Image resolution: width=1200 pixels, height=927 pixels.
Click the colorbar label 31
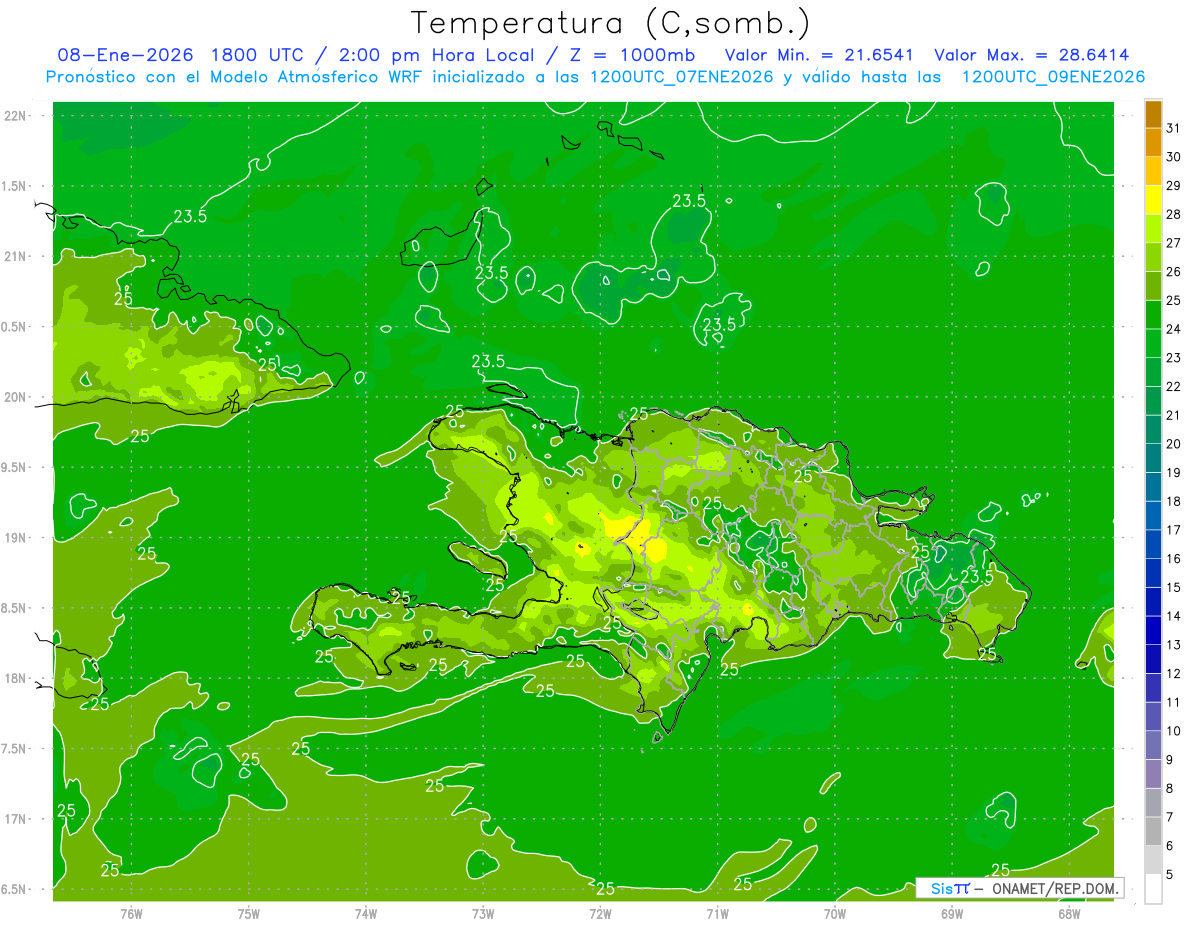click(1174, 128)
